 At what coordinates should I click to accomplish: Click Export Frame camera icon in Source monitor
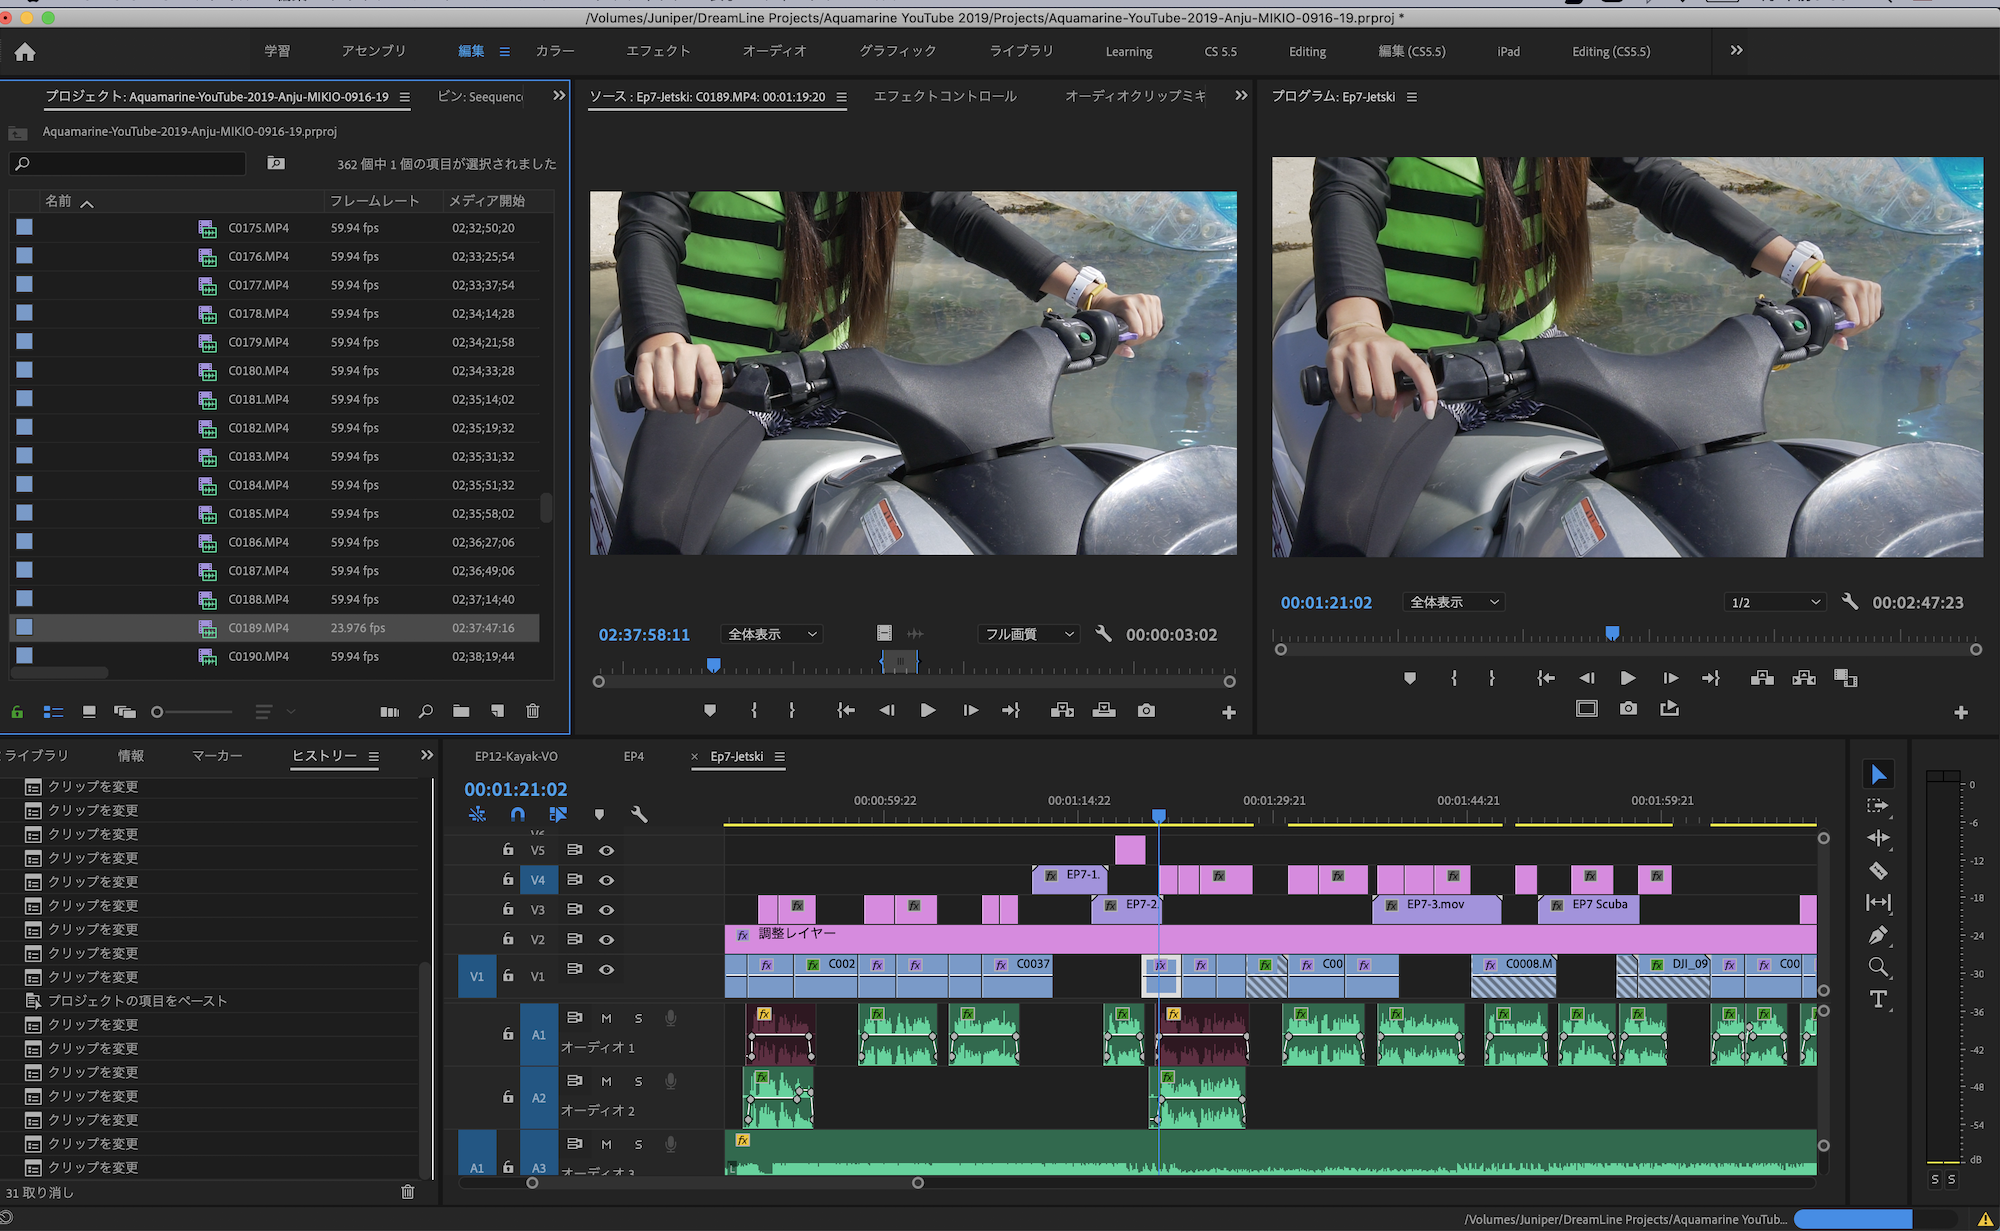(x=1146, y=710)
